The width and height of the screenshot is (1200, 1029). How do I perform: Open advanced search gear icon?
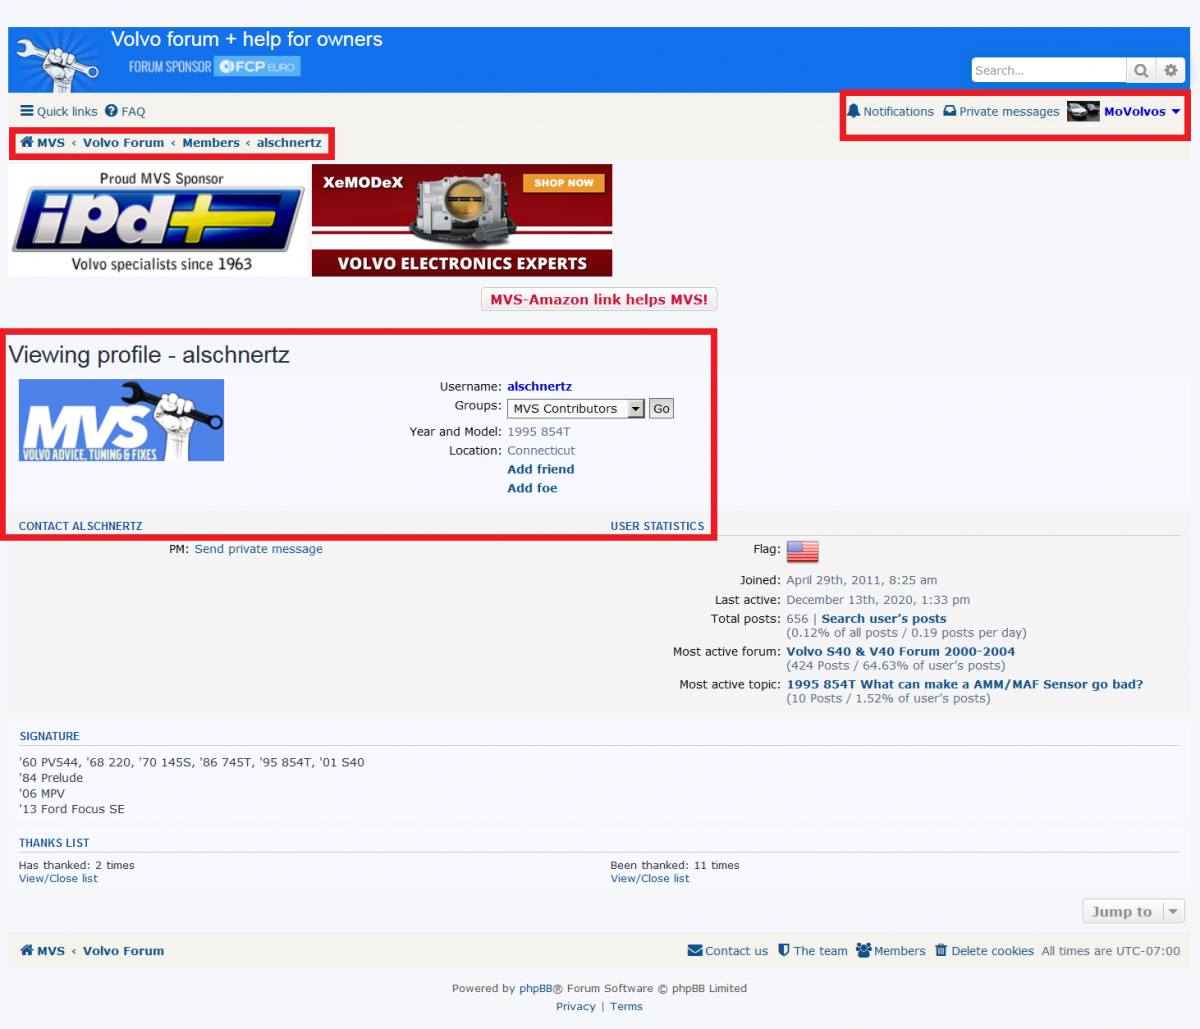pos(1171,70)
